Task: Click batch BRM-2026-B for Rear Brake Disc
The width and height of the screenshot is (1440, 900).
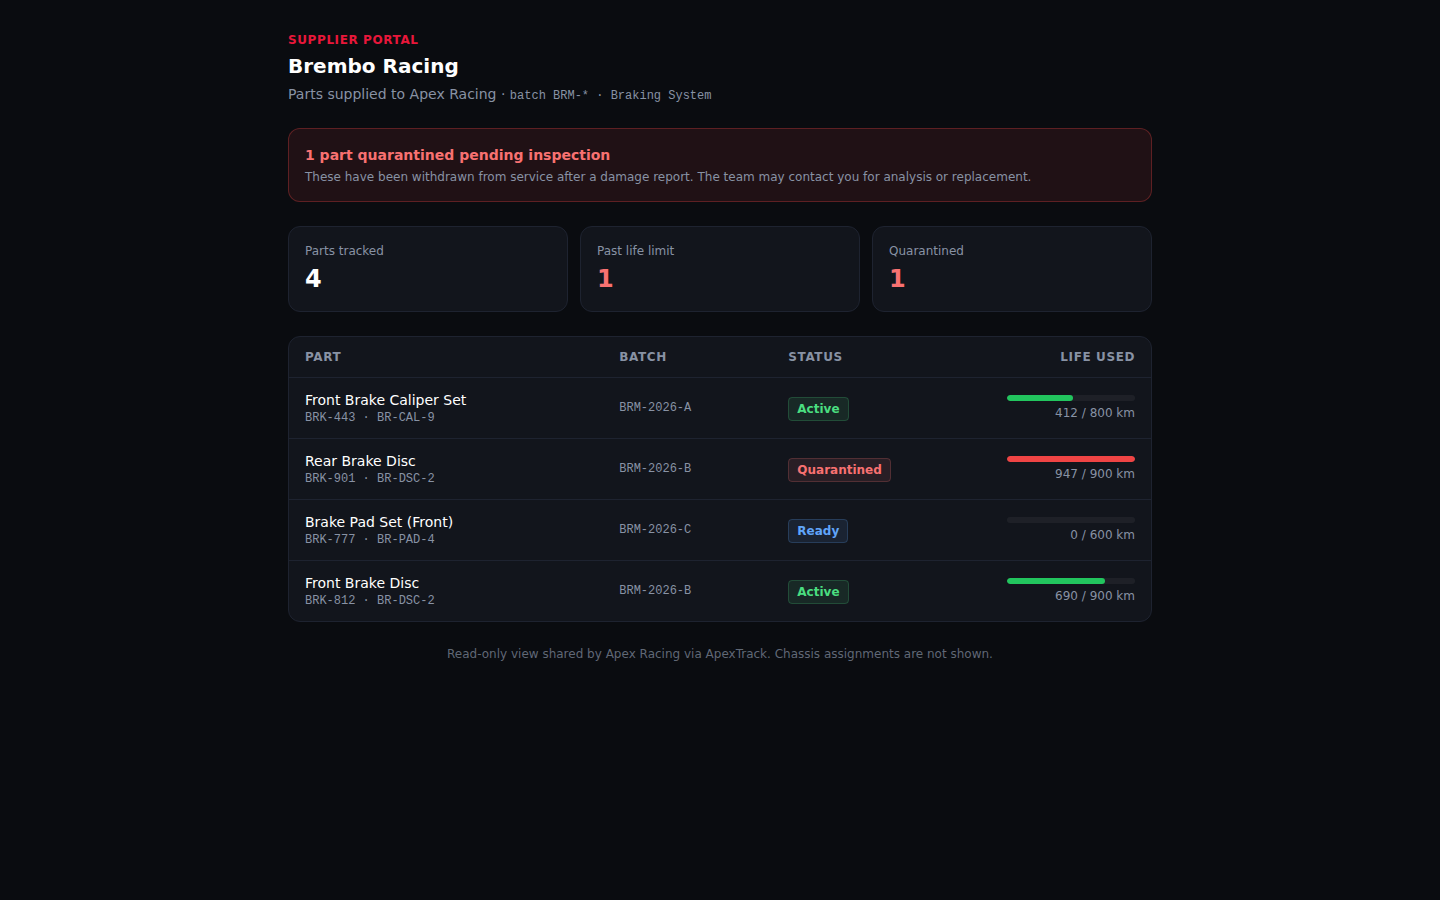Action: point(655,468)
